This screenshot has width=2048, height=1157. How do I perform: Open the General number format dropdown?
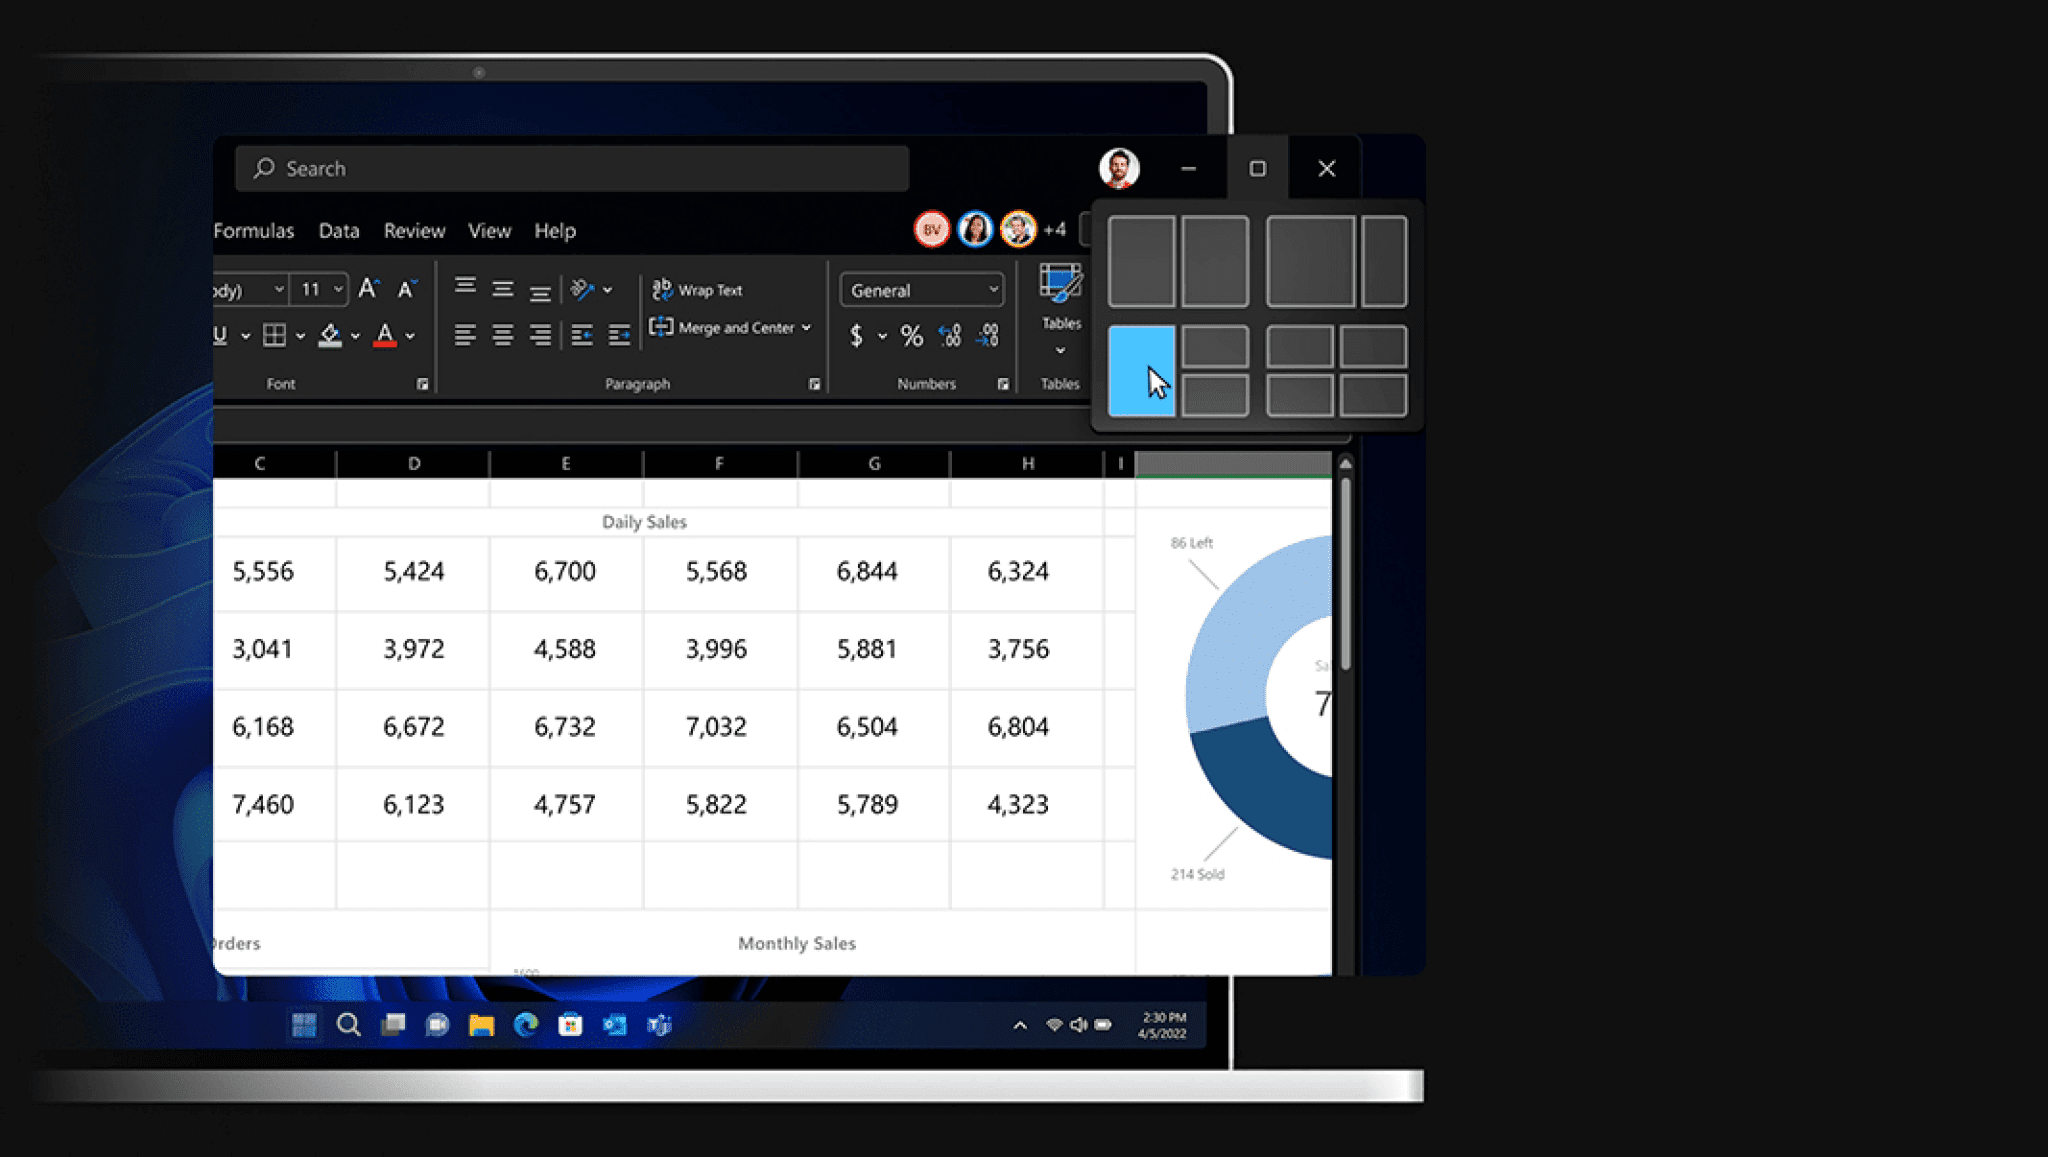pos(993,290)
